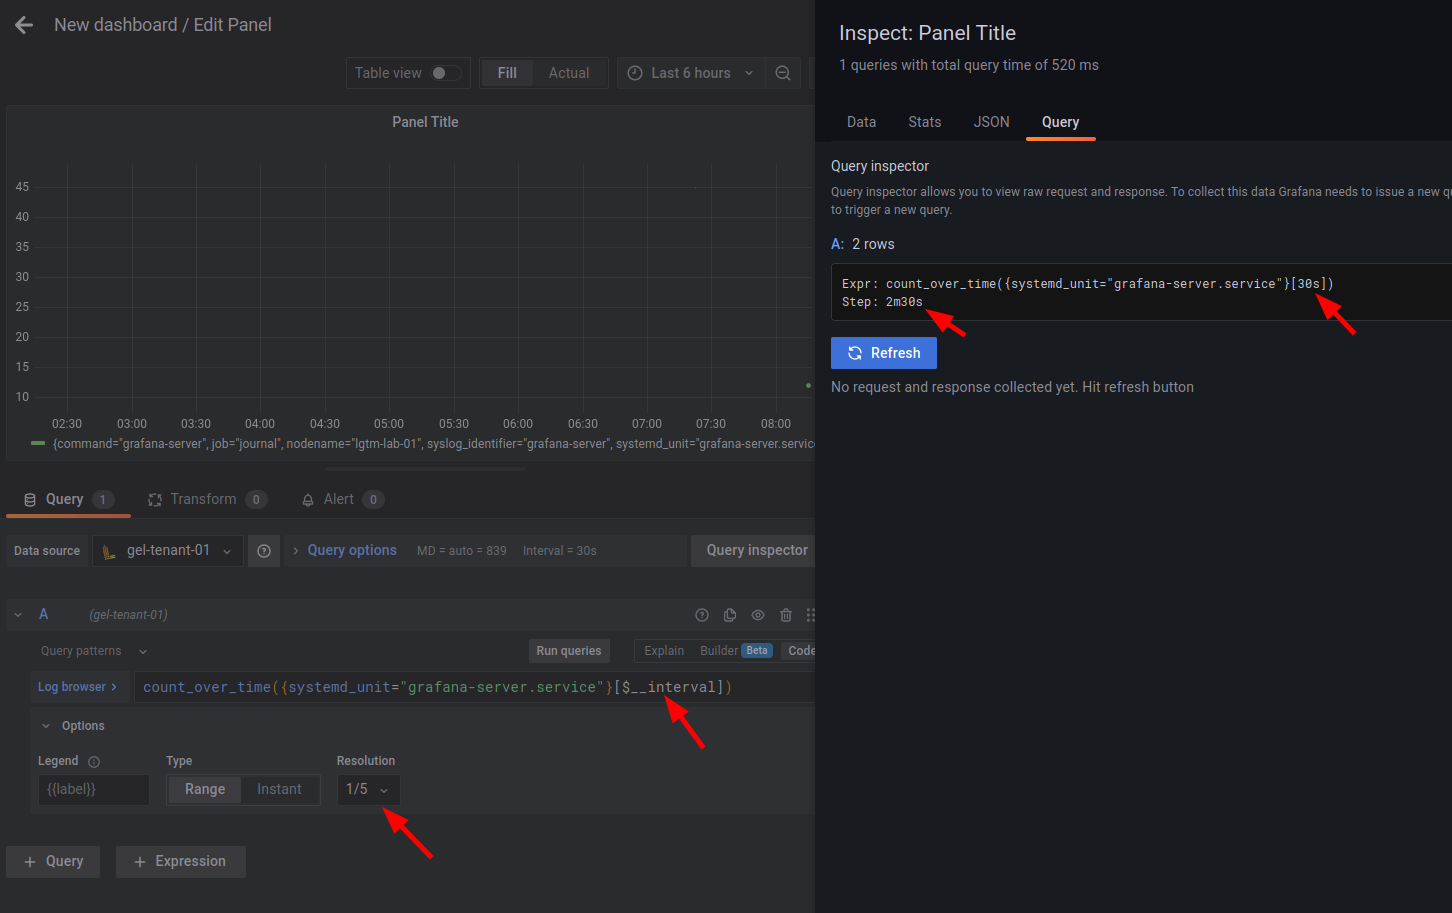The image size is (1452, 913).
Task: Click the drag handle beside query A
Action: (811, 615)
